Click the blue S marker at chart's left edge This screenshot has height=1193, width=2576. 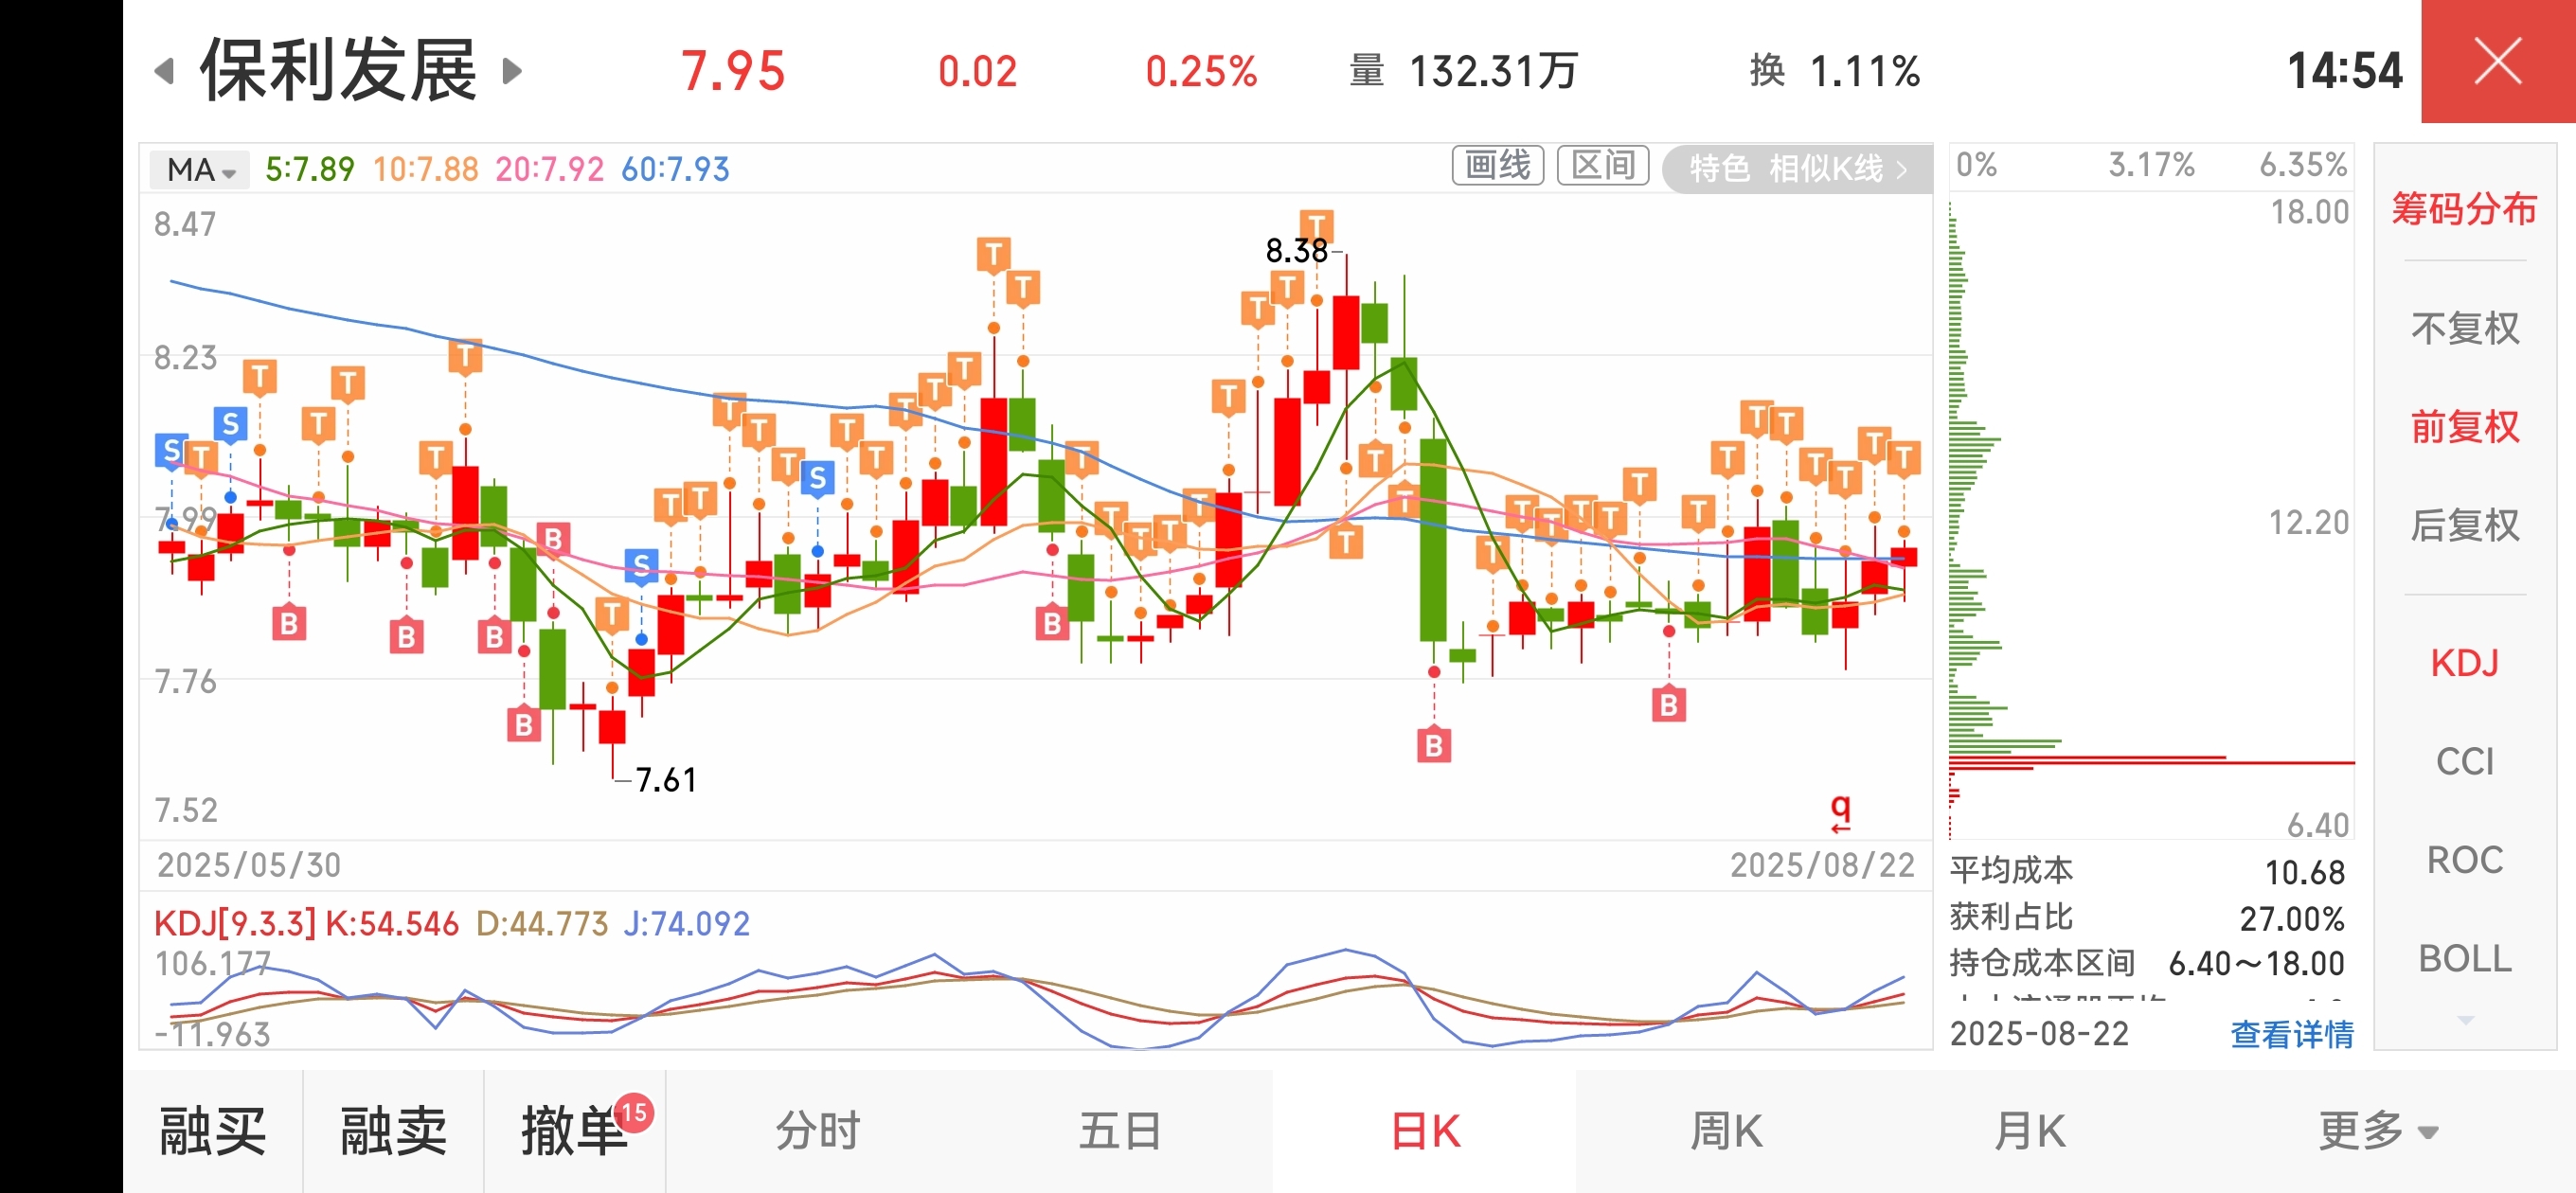[171, 451]
